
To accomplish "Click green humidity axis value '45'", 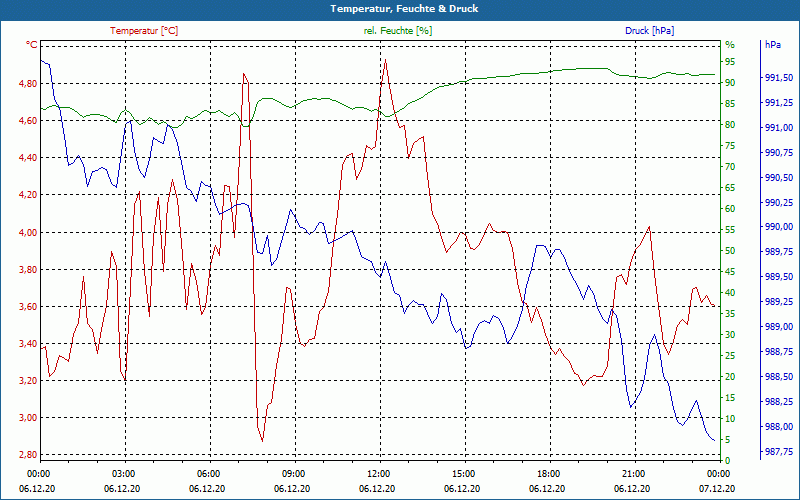I will click(x=730, y=272).
